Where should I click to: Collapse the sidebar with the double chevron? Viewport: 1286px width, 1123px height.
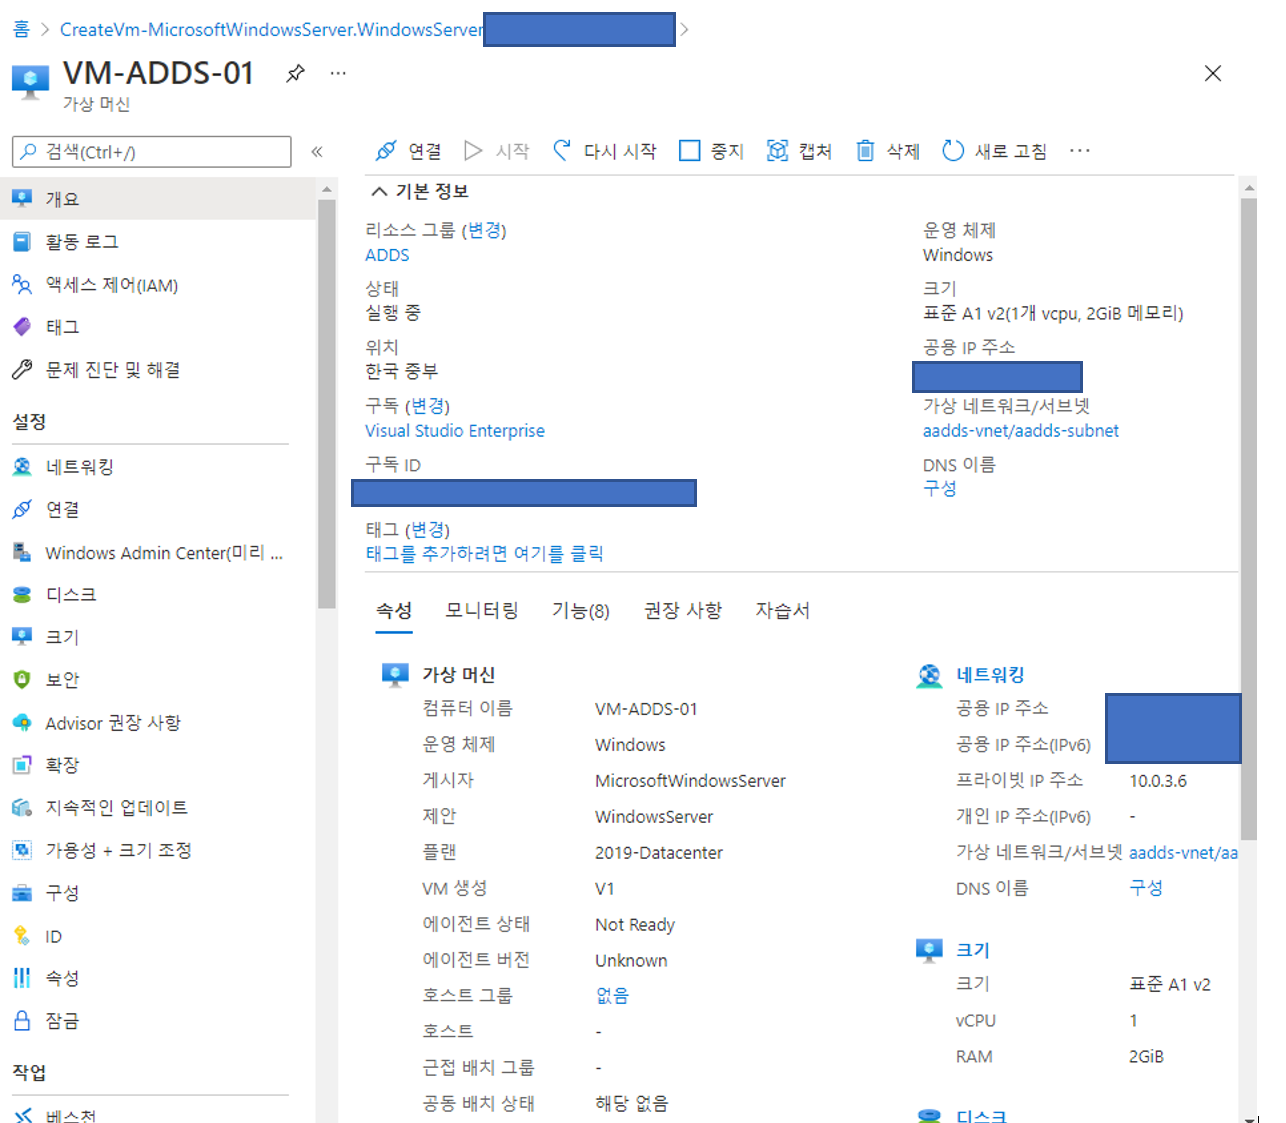pos(317,152)
